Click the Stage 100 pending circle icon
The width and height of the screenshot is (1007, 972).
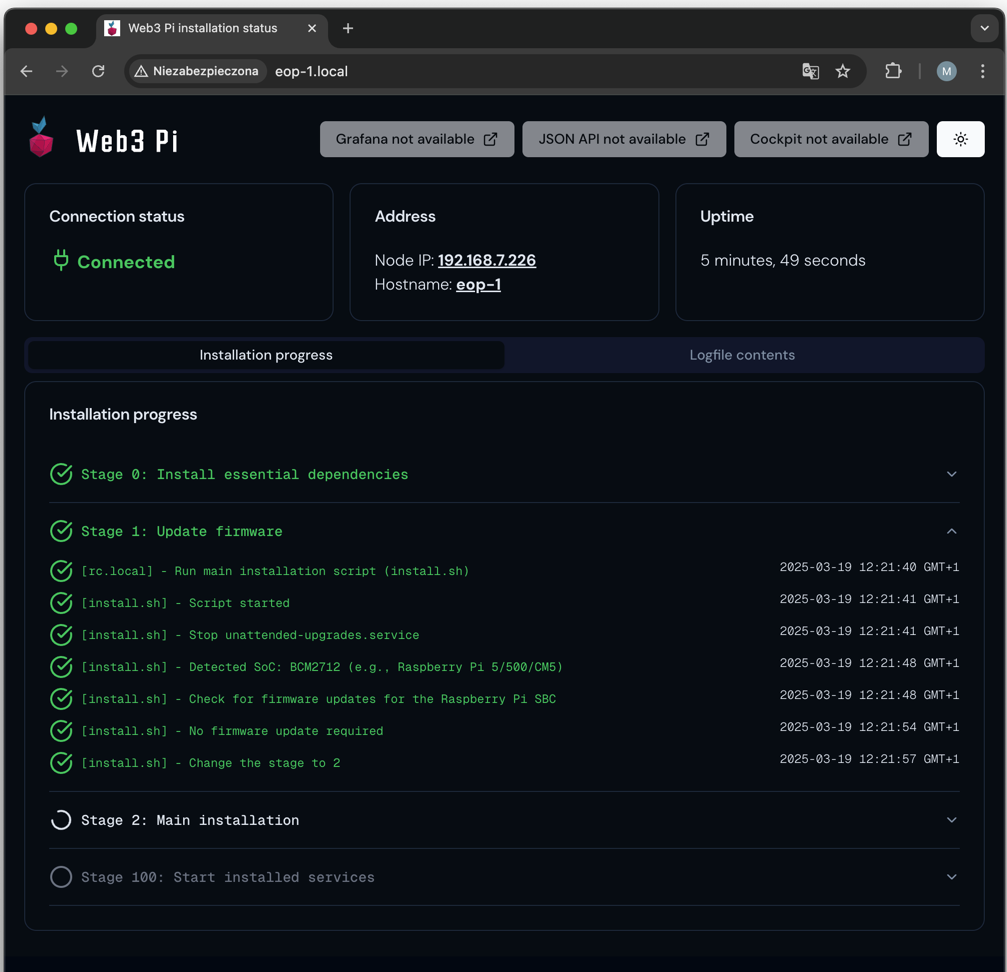(x=61, y=877)
